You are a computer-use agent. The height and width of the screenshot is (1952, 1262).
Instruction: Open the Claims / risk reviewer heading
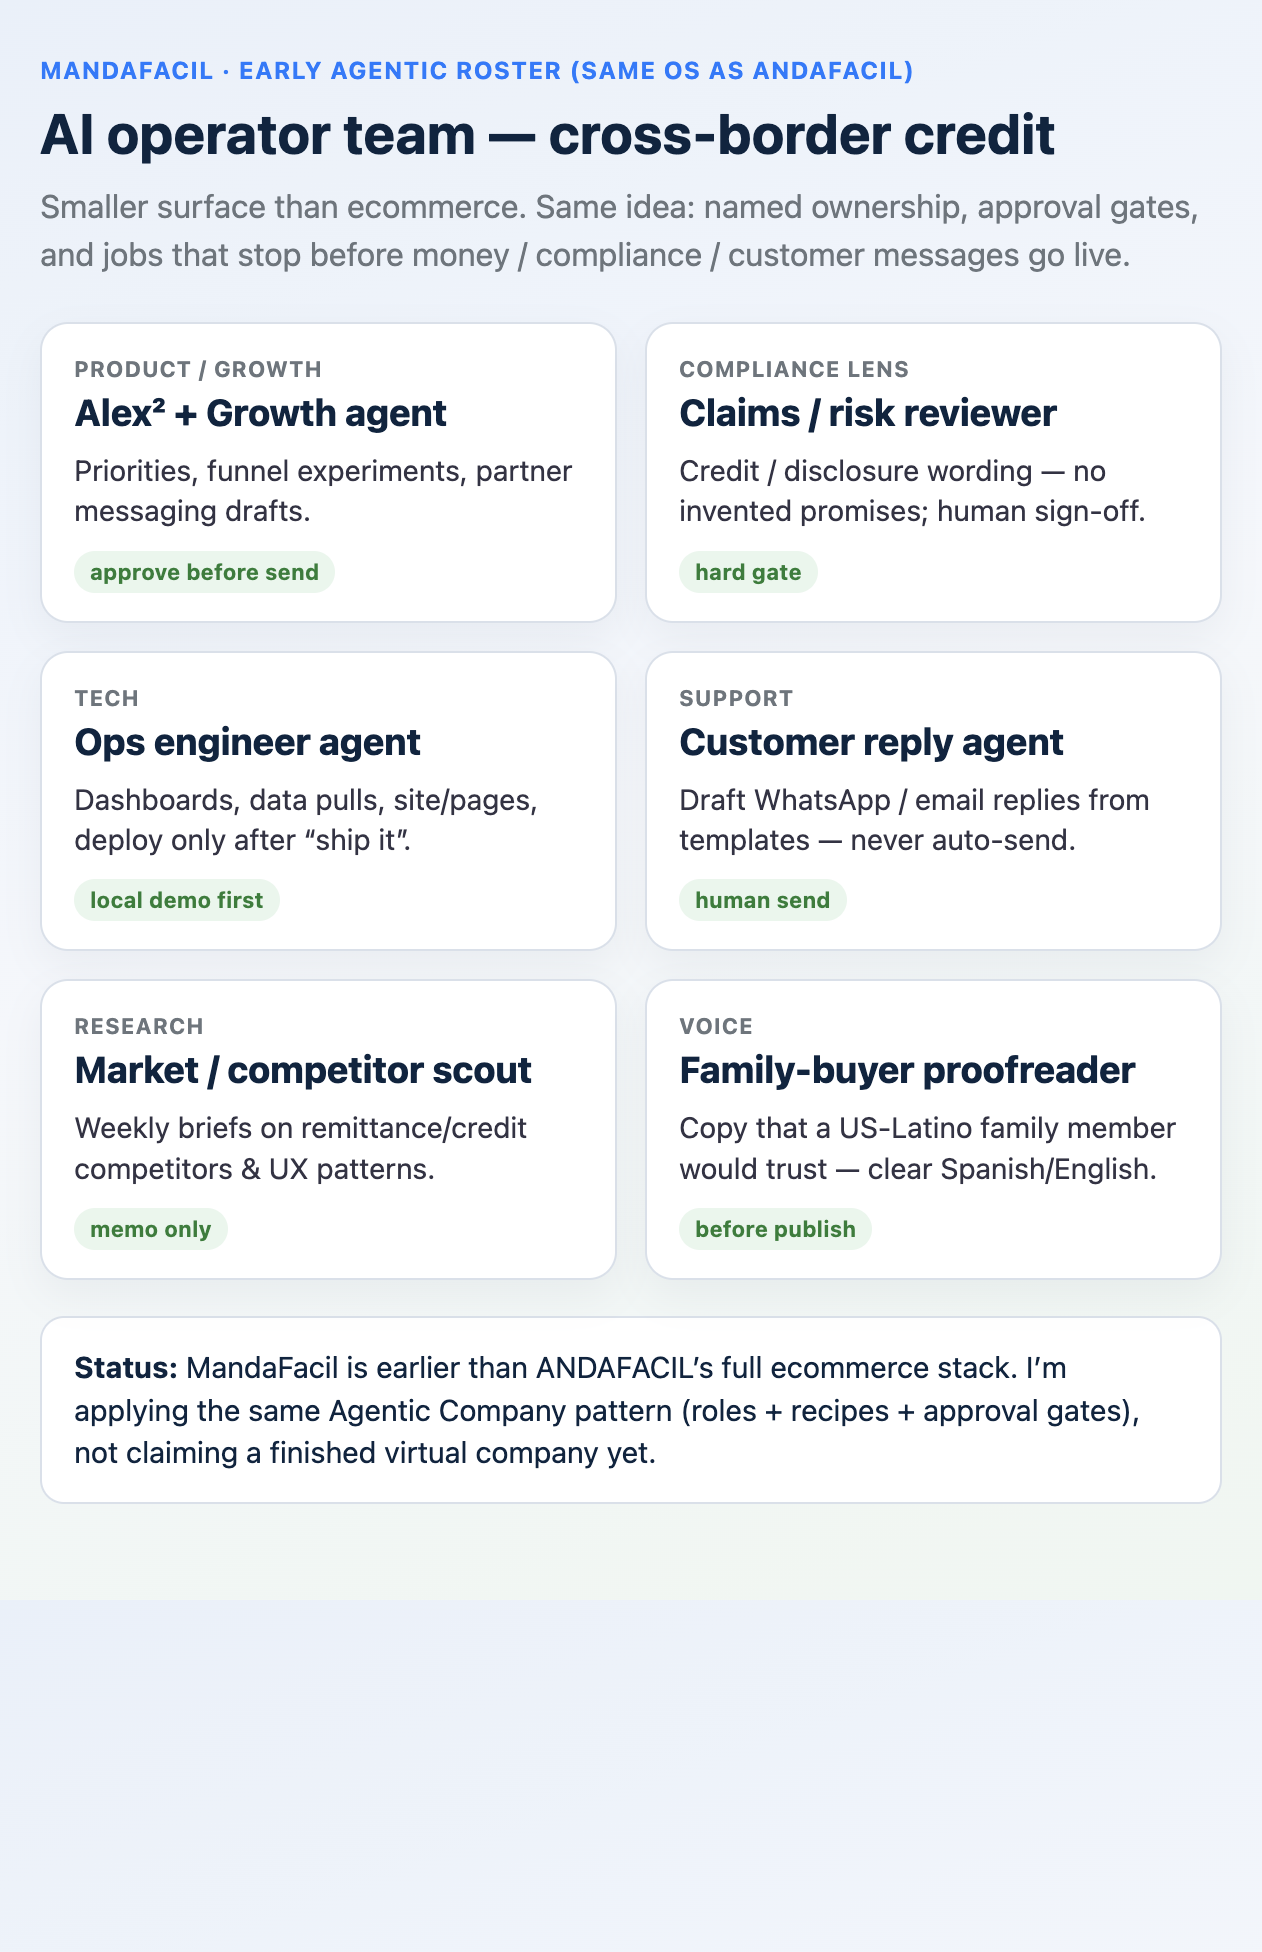tap(867, 413)
